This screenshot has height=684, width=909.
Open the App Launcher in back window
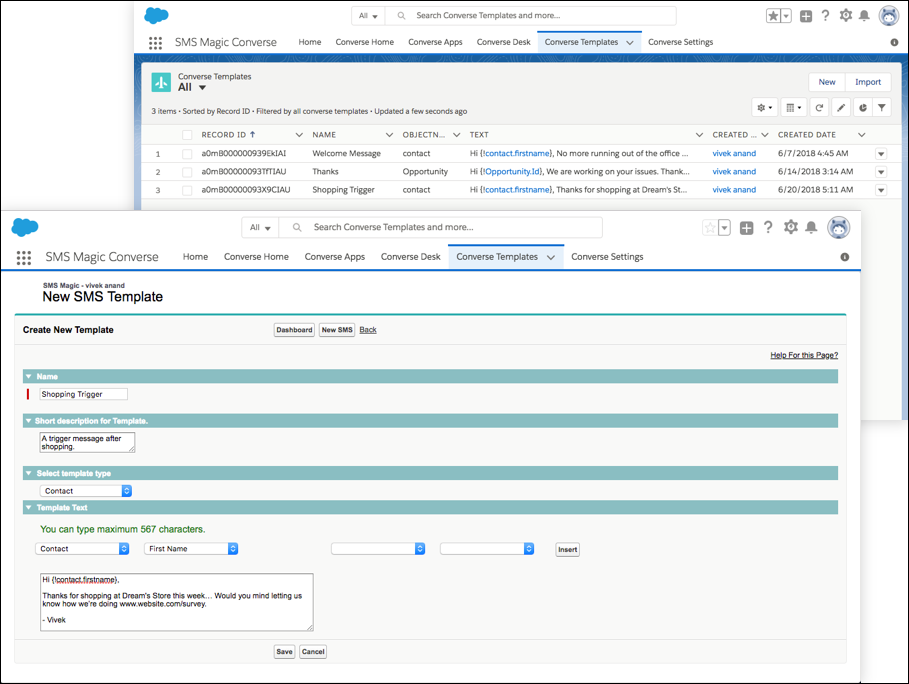click(x=155, y=43)
